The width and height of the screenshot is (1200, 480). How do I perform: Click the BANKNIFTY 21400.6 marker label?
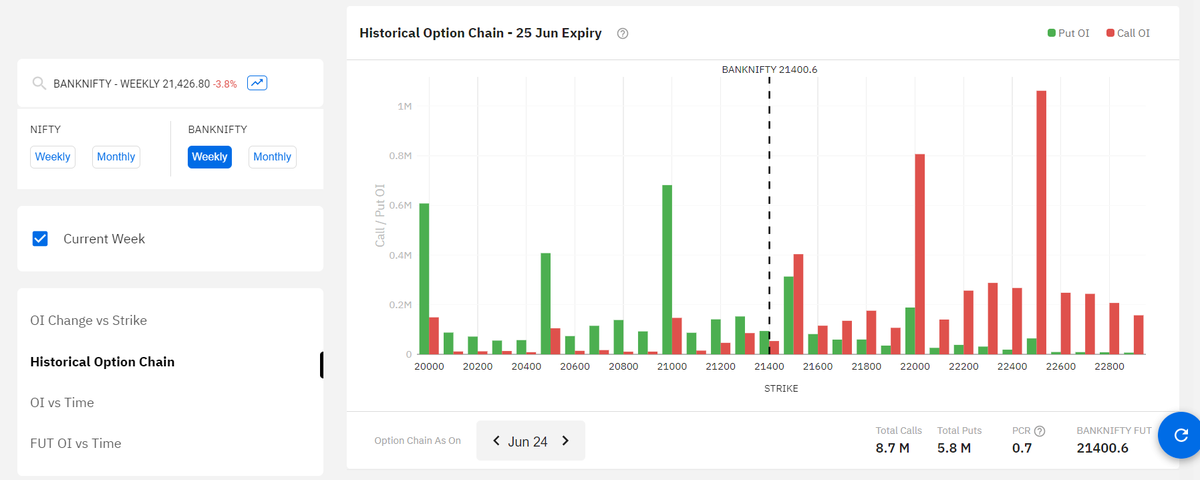(x=770, y=70)
